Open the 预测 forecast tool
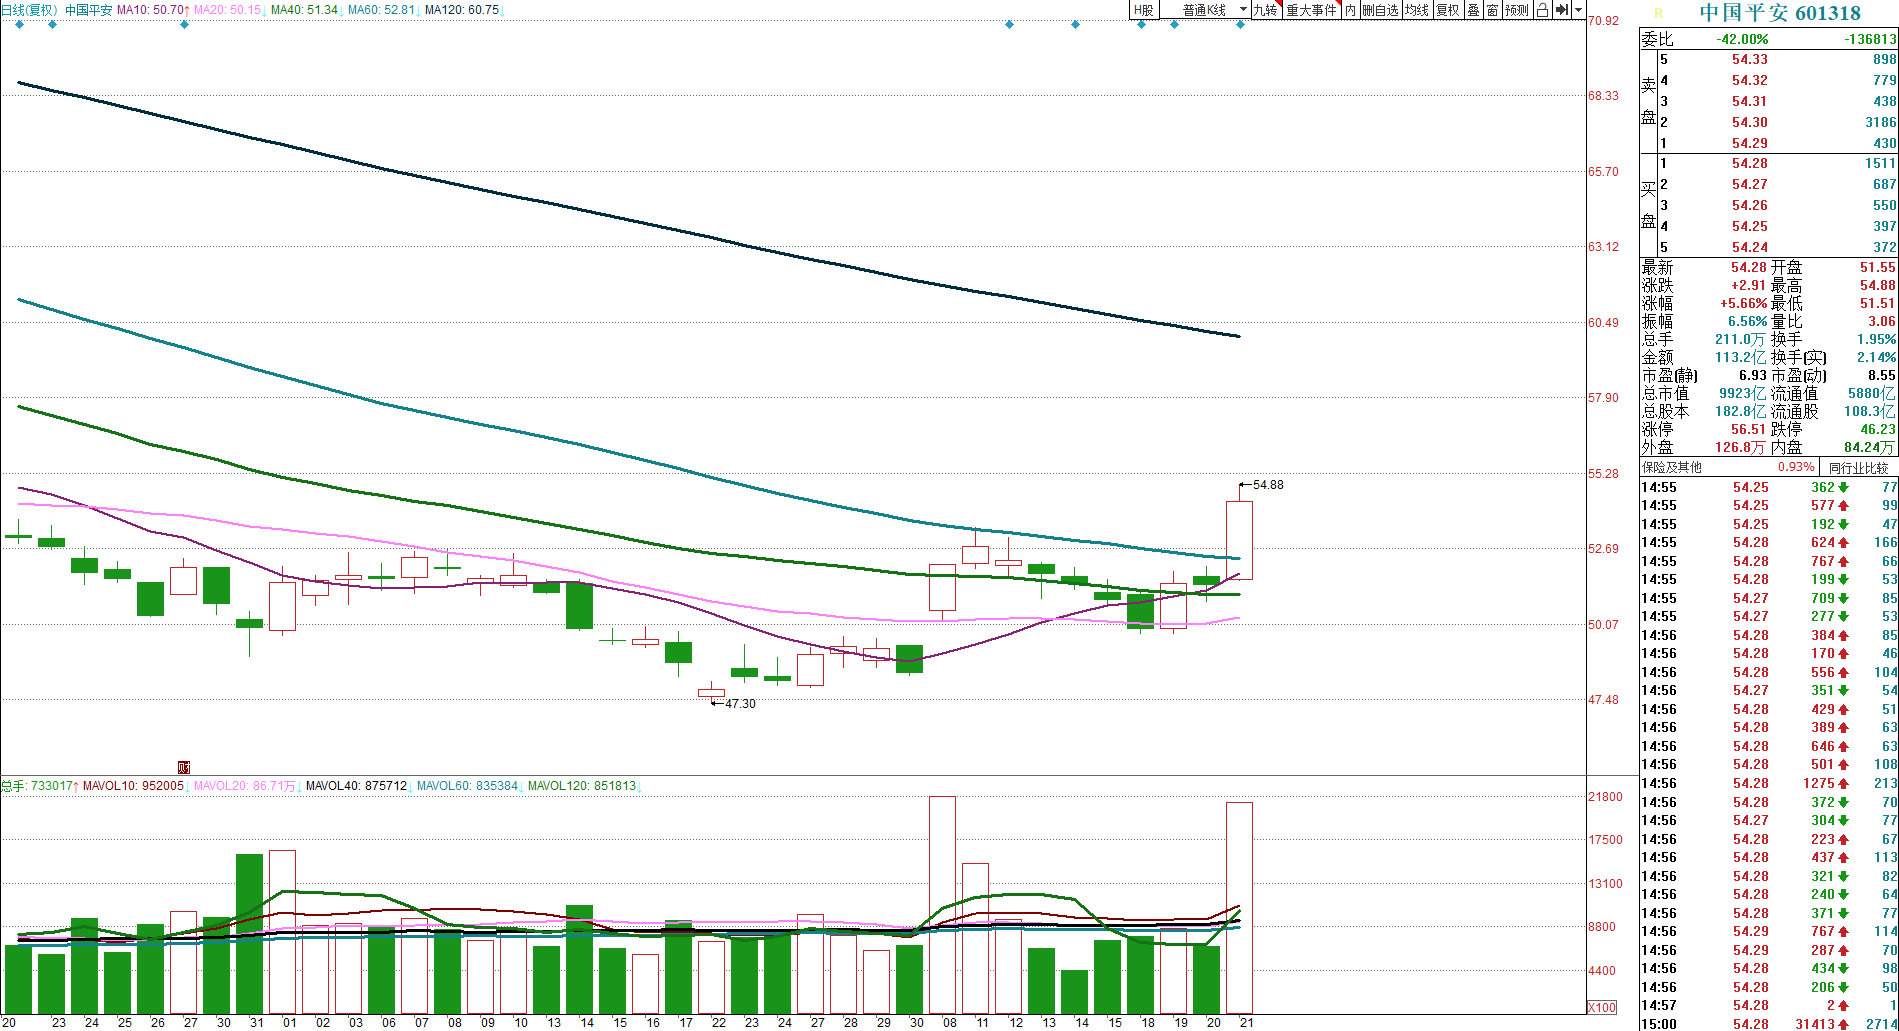 (1517, 10)
